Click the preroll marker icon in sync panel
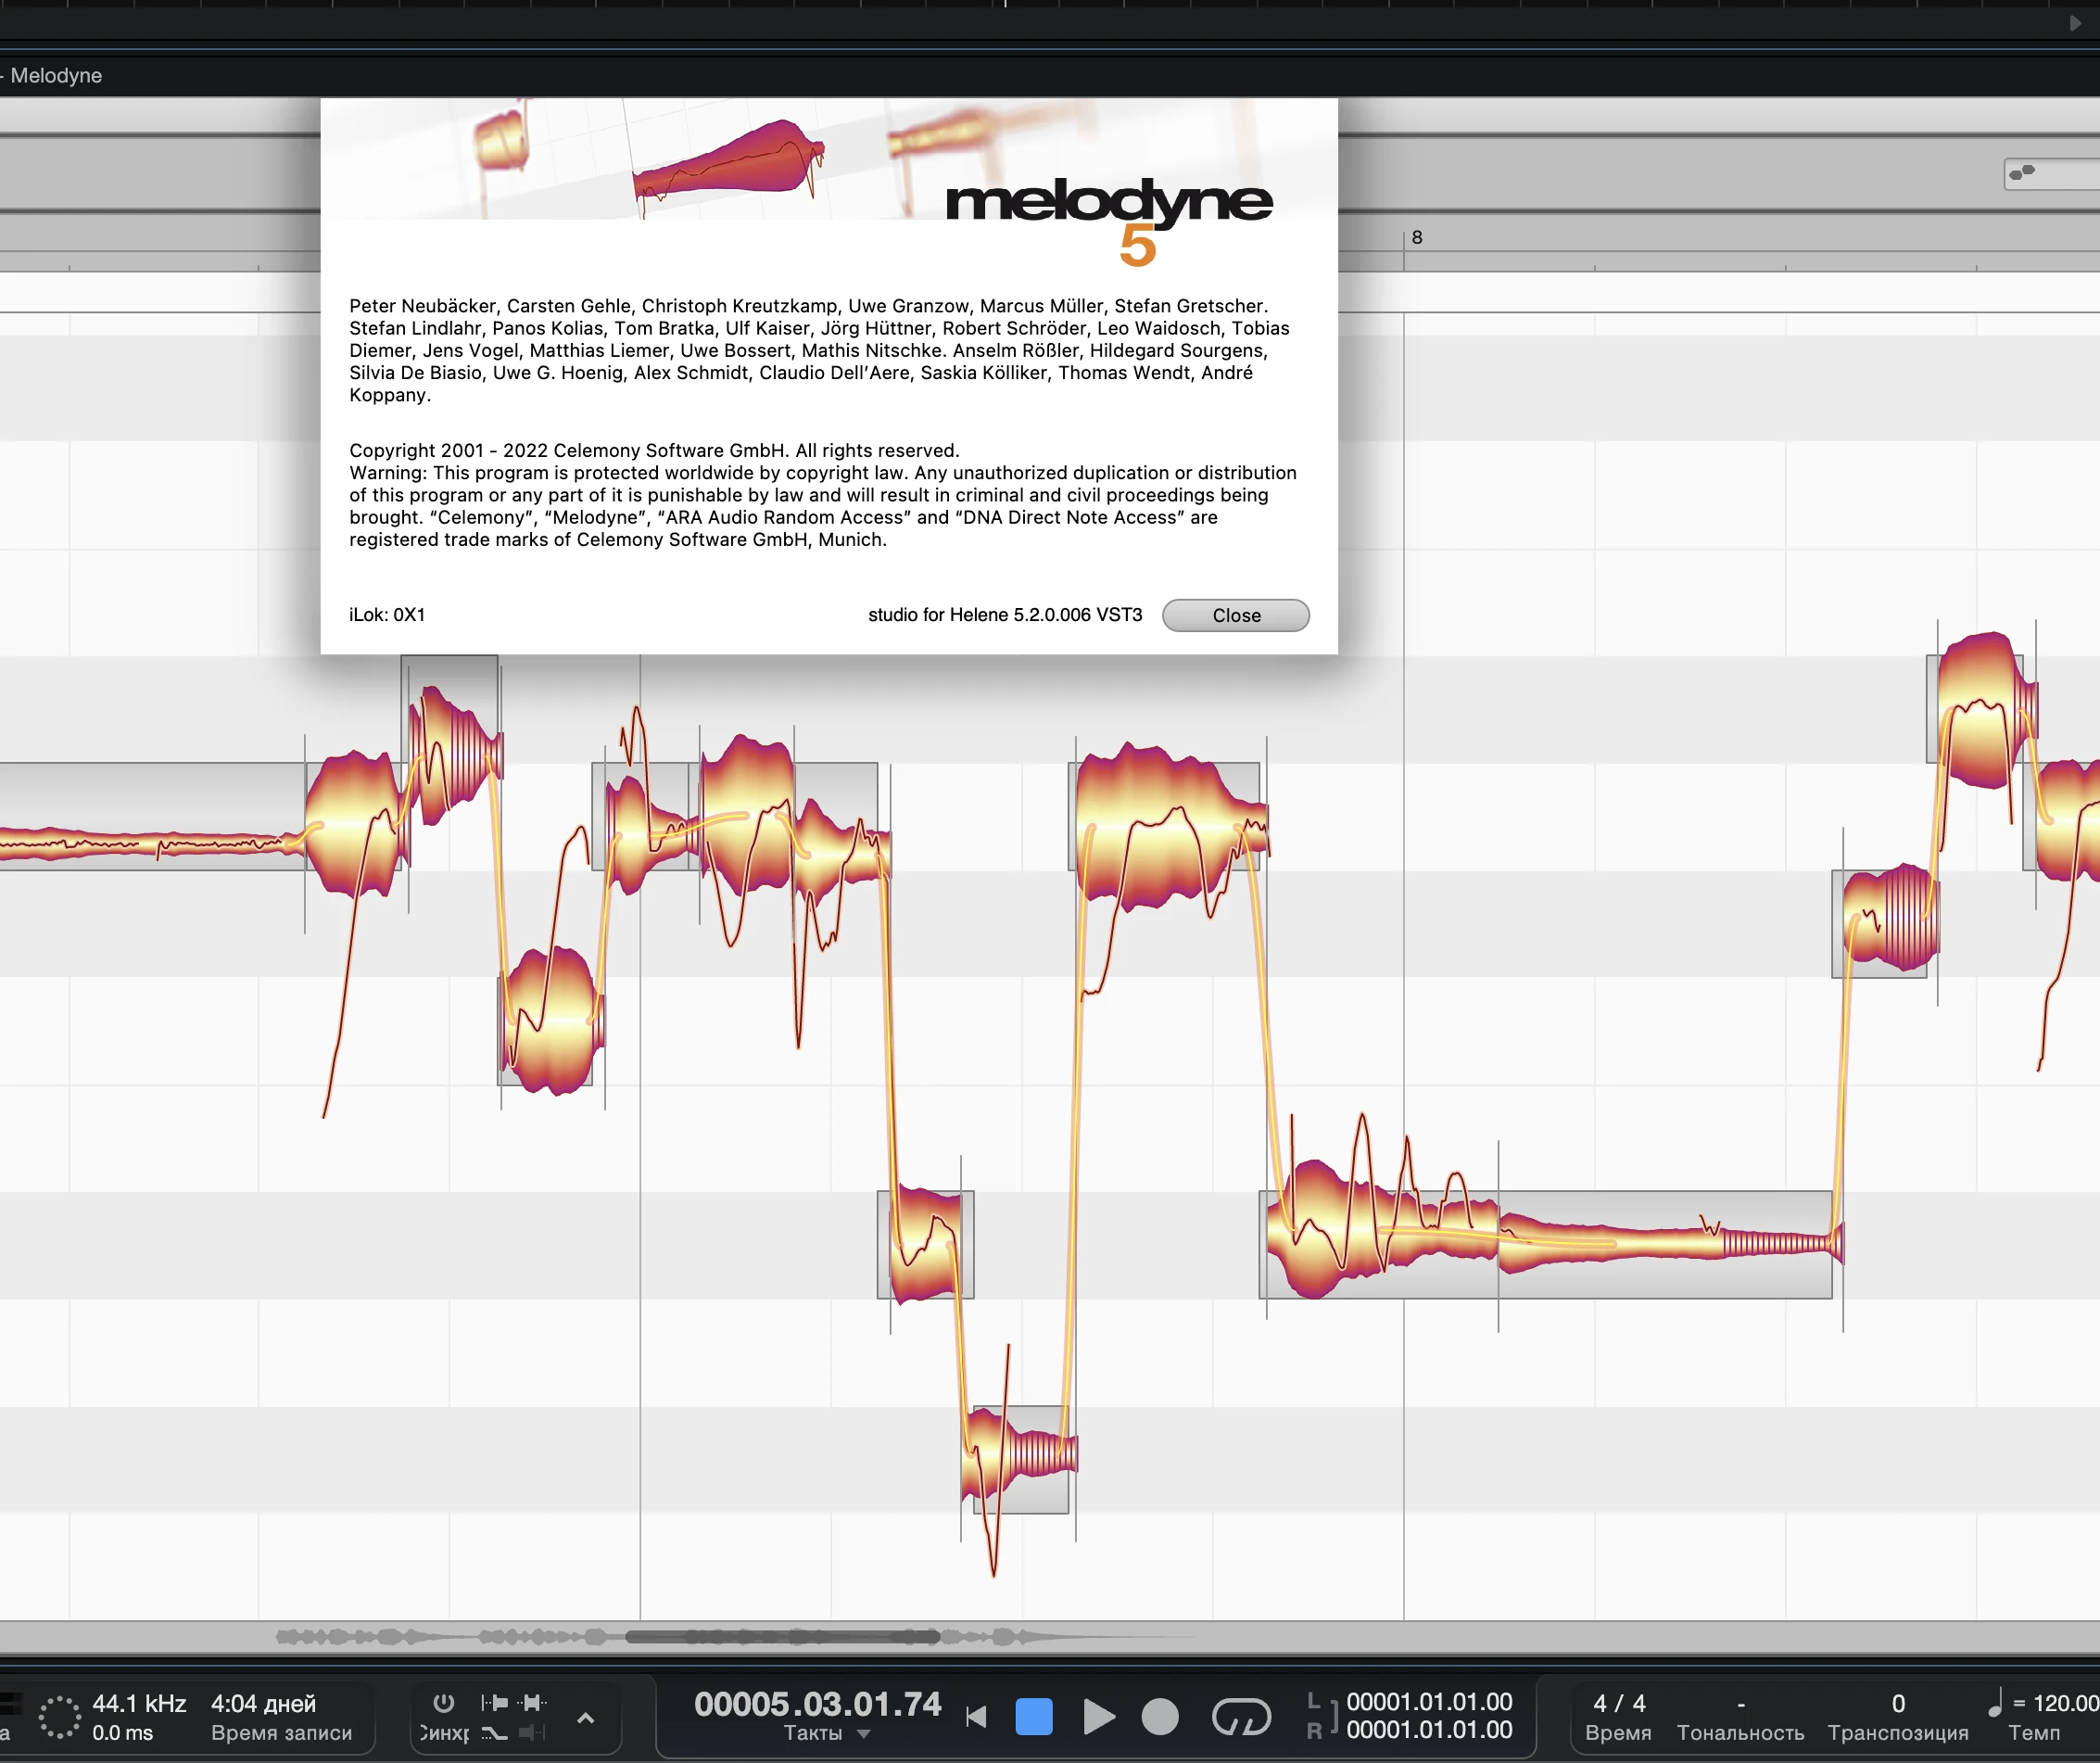 tap(494, 1702)
